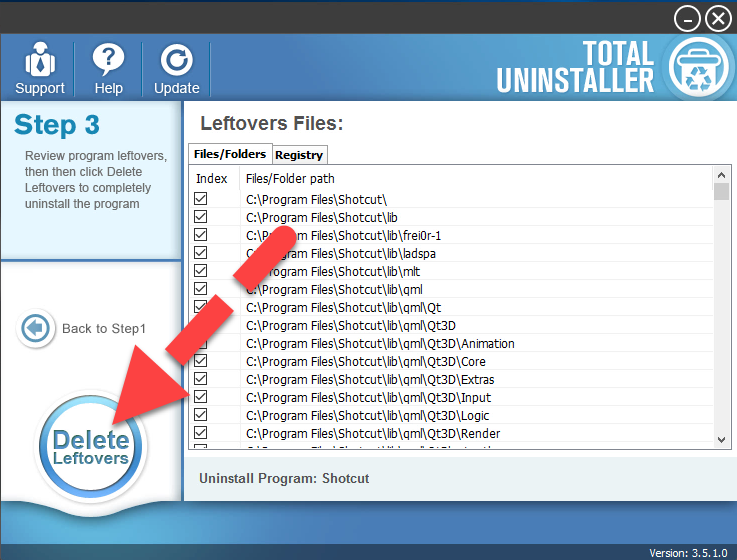This screenshot has height=560, width=737.
Task: Click the Version: 3.5.1.0 text
Action: [x=688, y=553]
